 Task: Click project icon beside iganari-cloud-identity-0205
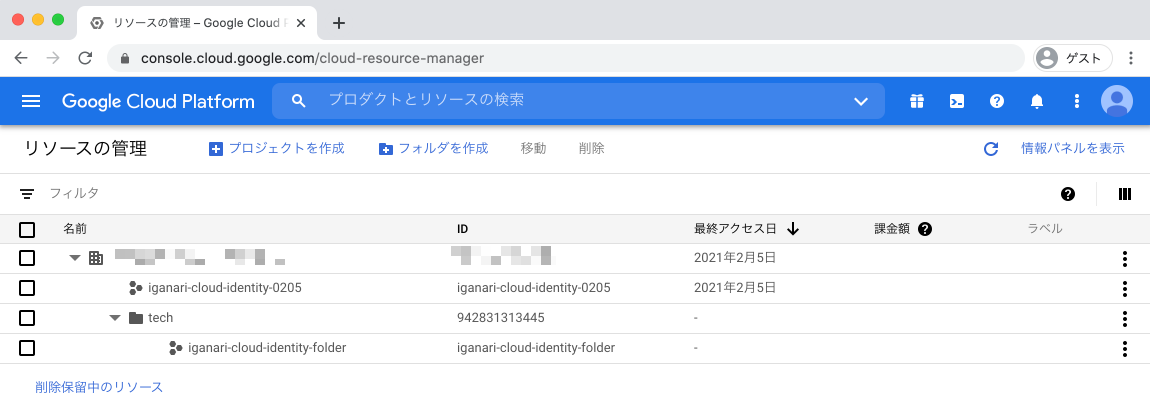pyautogui.click(x=135, y=288)
